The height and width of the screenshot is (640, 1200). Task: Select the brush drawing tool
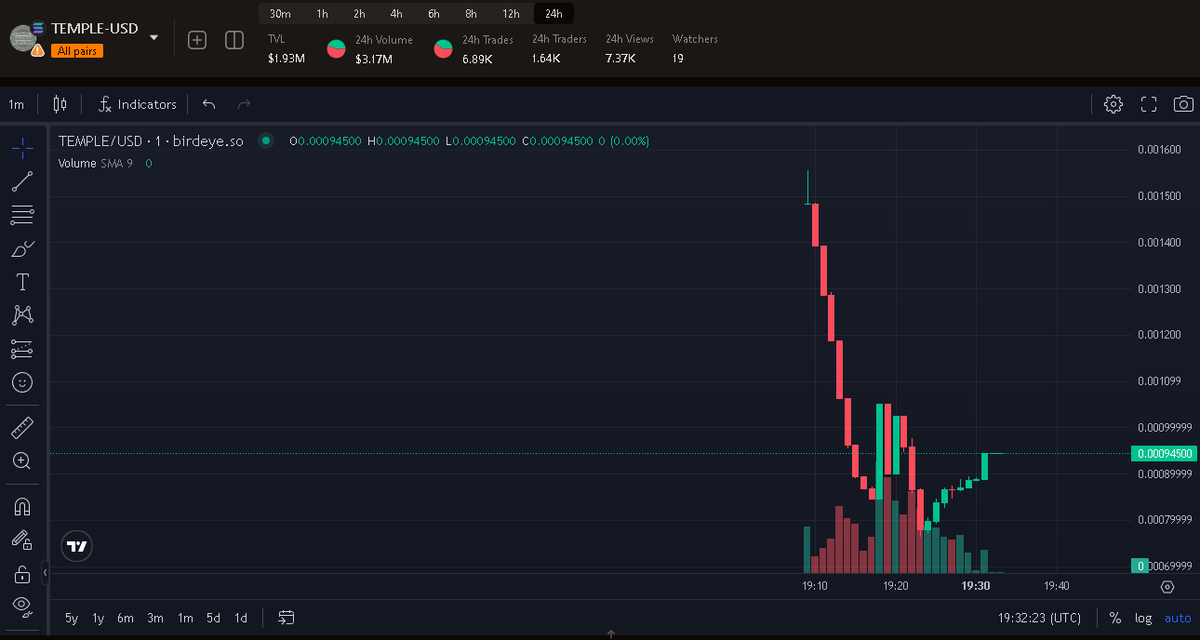click(x=22, y=248)
